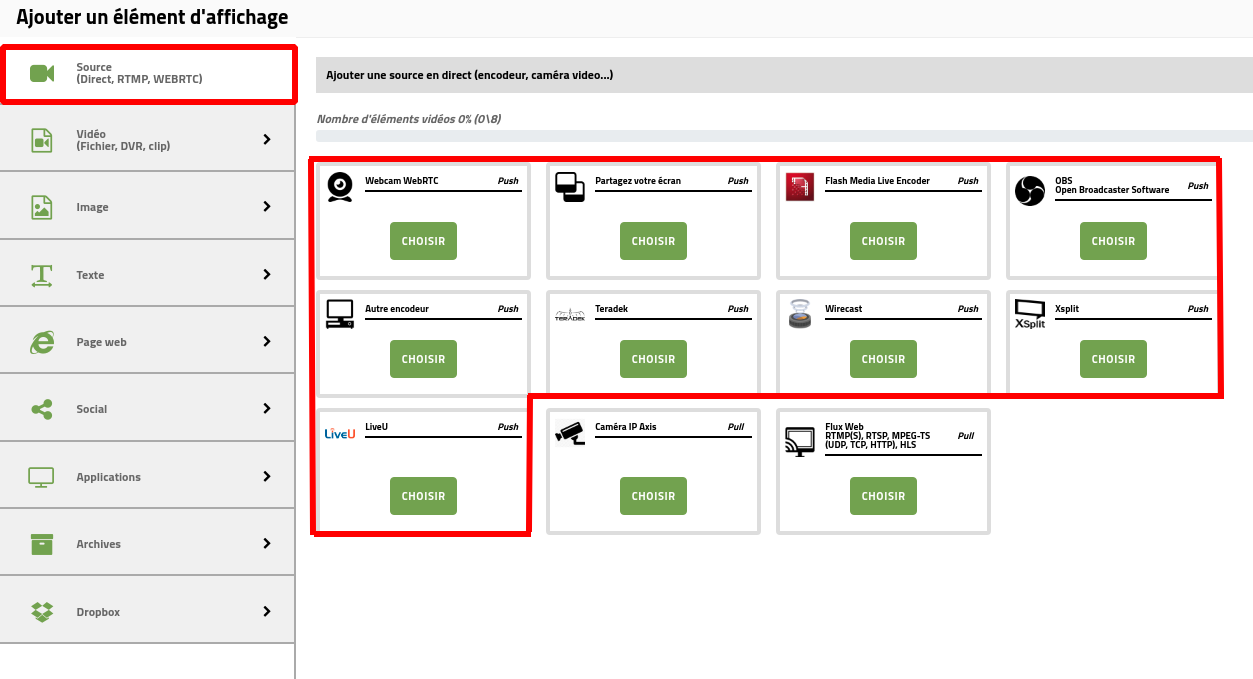Click the Texte T icon
The image size is (1253, 679).
point(41,275)
